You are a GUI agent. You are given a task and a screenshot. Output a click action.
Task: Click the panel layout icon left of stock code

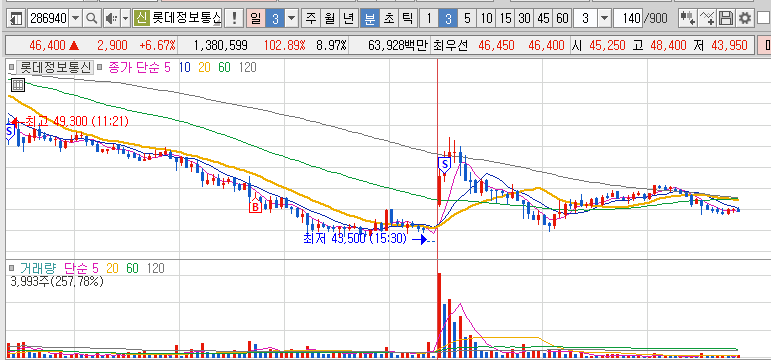point(17,19)
